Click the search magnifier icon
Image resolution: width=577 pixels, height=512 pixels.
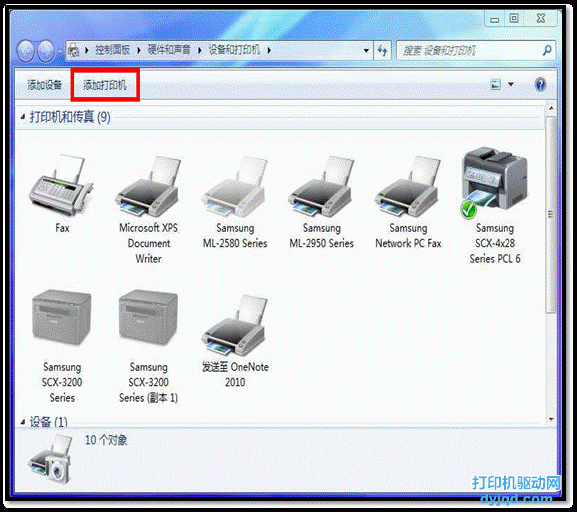pyautogui.click(x=547, y=50)
